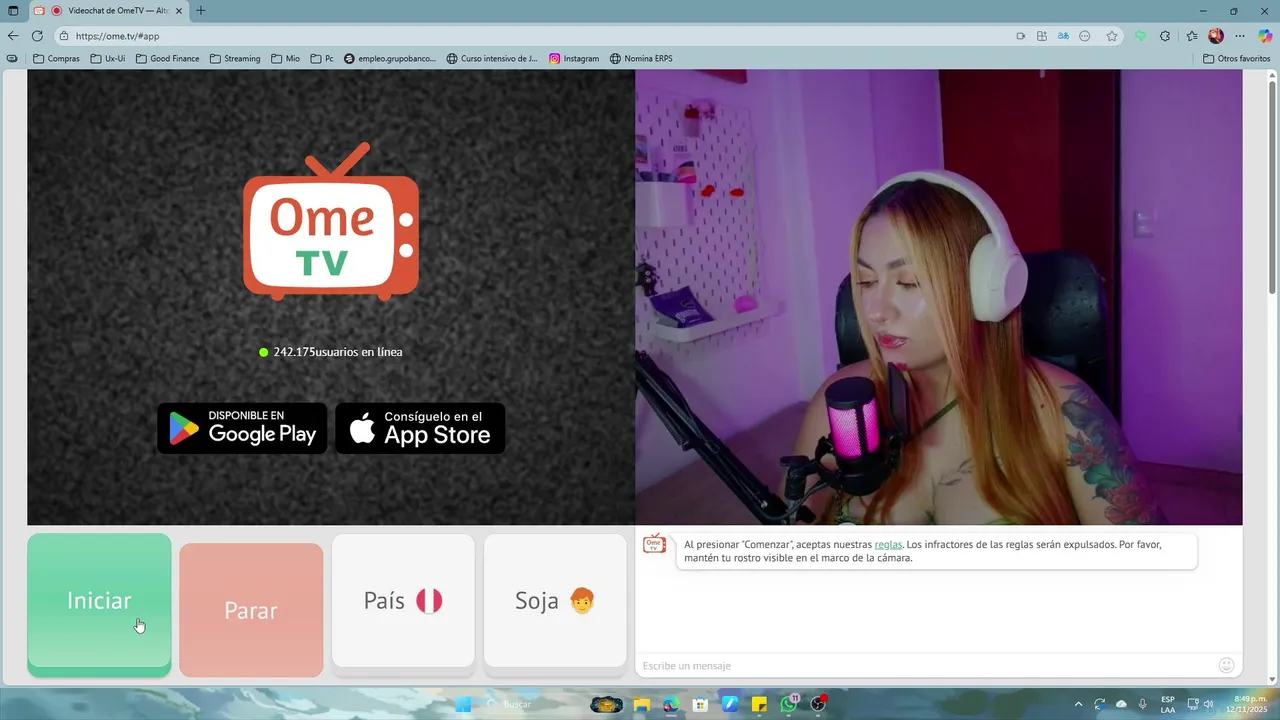Open the Instagram bookmark
The width and height of the screenshot is (1280, 720).
[x=574, y=59]
